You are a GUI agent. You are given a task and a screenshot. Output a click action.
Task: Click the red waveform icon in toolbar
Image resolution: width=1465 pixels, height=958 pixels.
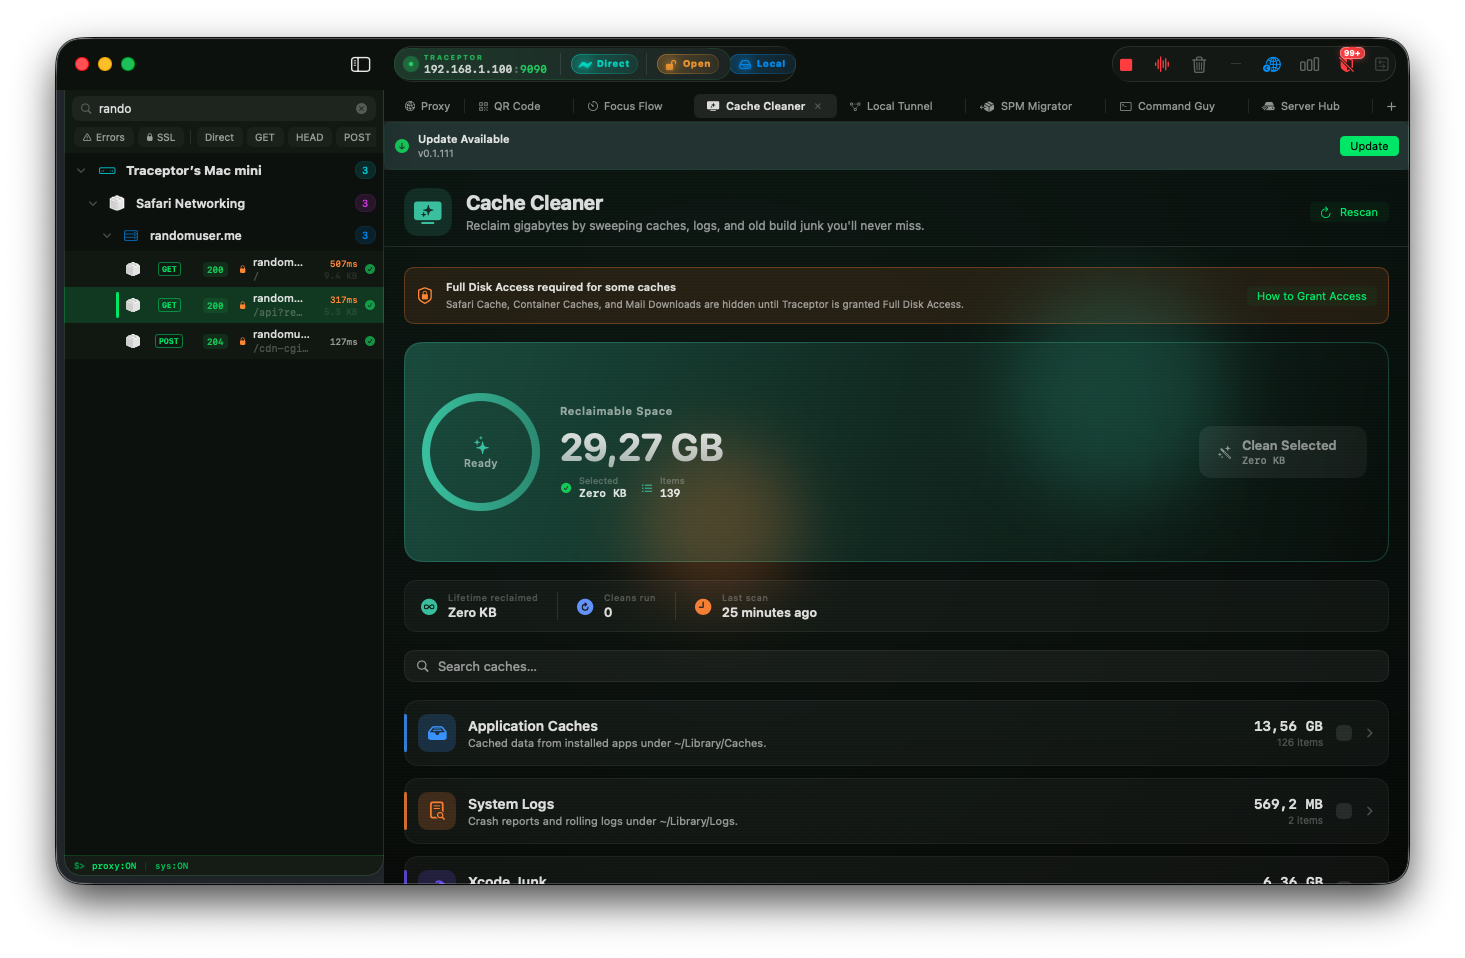click(x=1162, y=65)
